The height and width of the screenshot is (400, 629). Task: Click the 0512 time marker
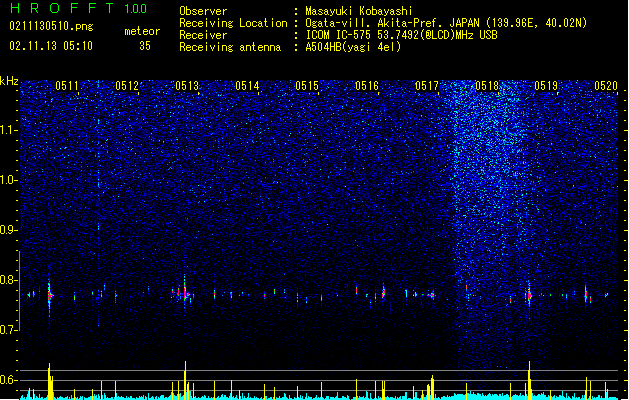(x=127, y=86)
